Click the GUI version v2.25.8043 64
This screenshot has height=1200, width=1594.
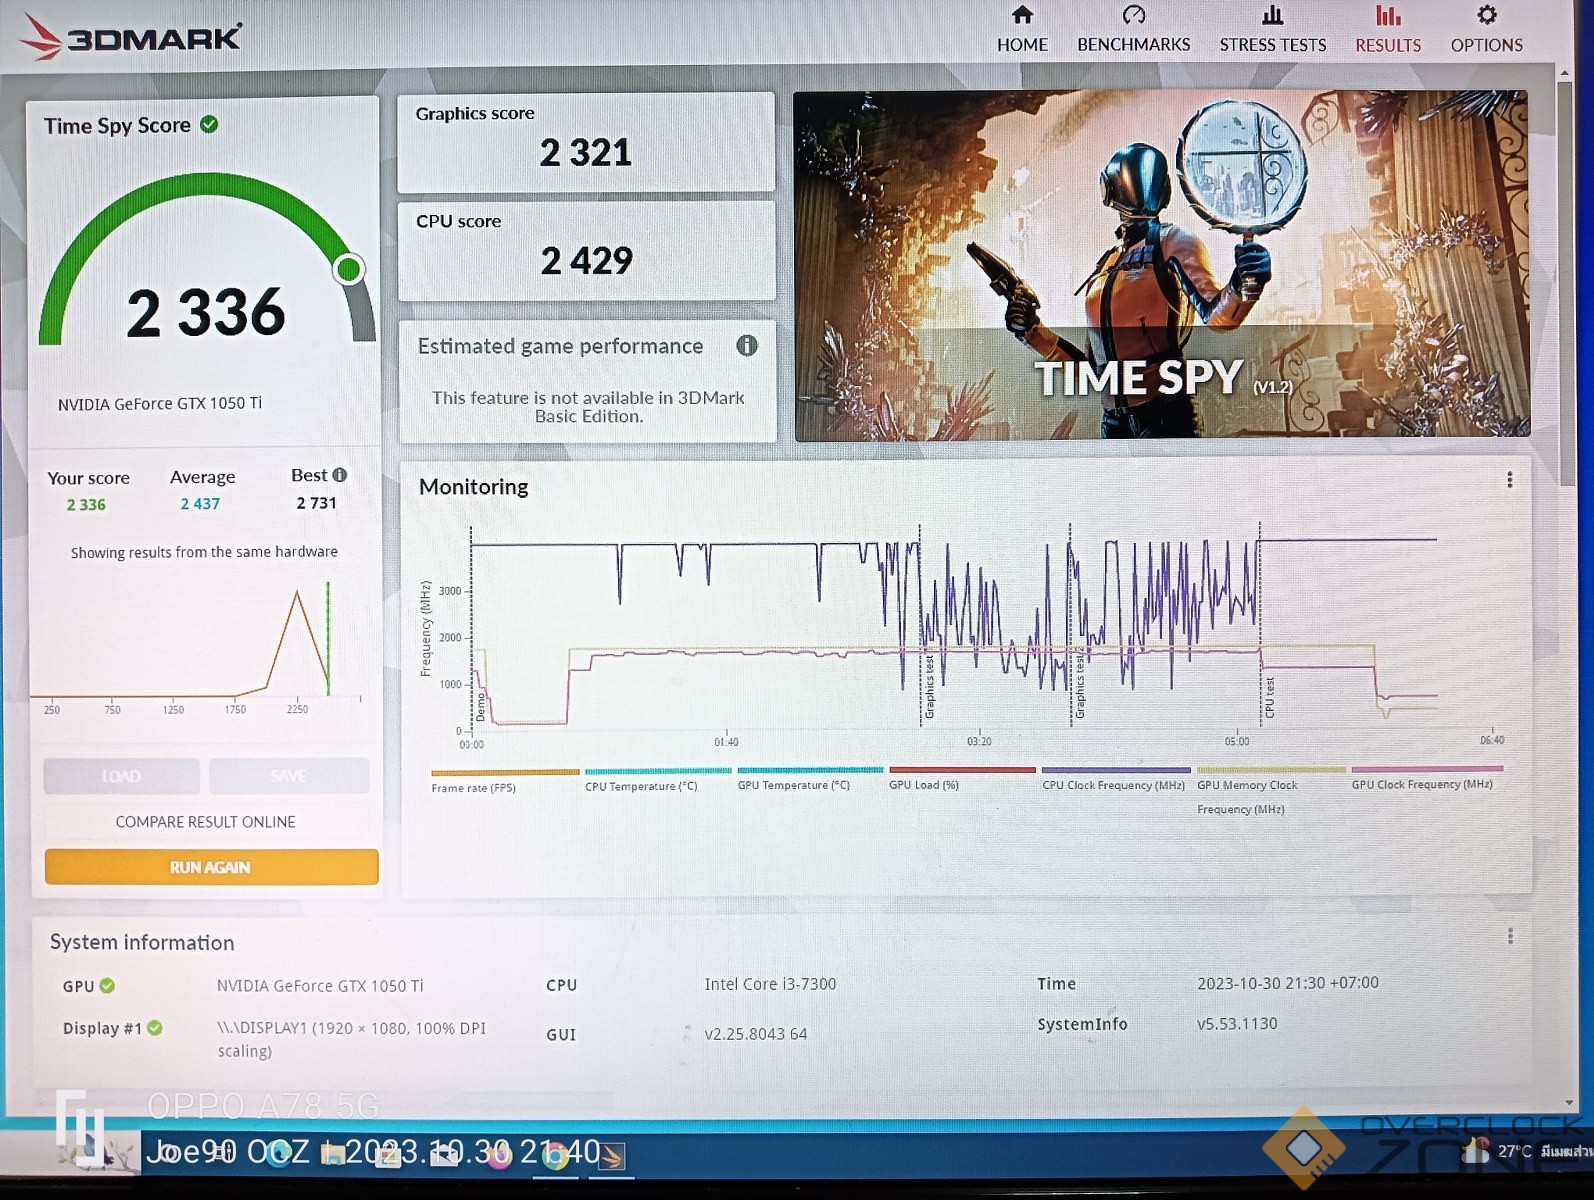tap(755, 1034)
